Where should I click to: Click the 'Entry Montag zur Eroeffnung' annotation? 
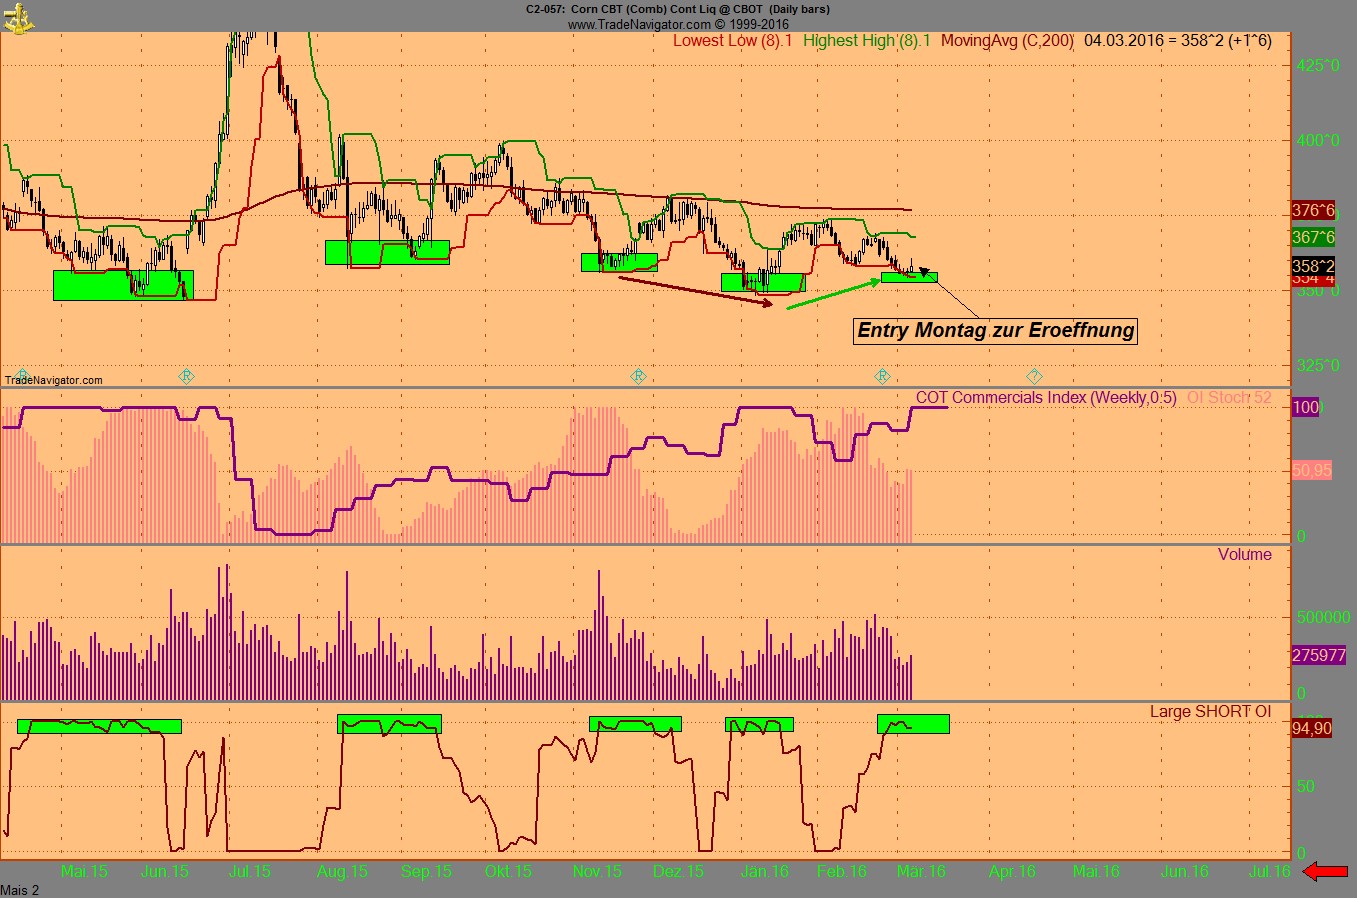[x=996, y=330]
